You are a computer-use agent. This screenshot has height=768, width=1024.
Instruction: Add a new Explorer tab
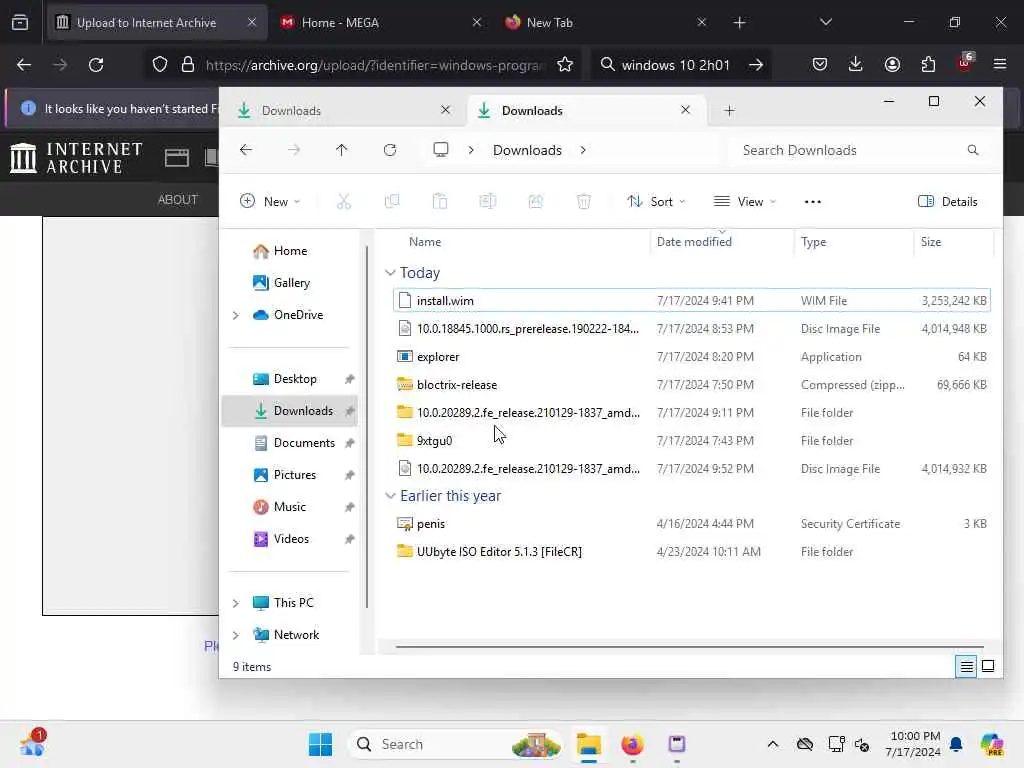pyautogui.click(x=729, y=110)
